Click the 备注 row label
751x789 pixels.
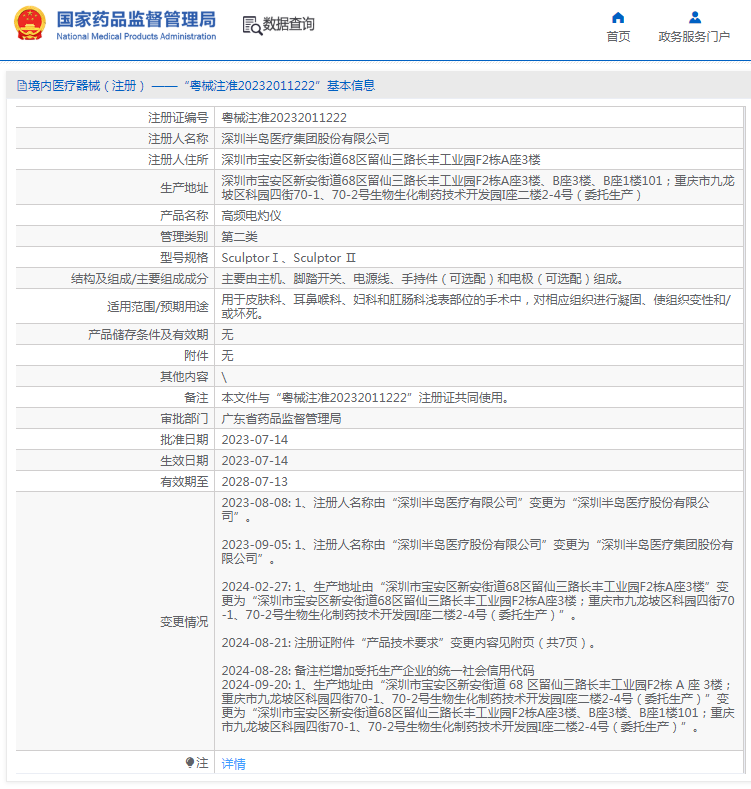tap(196, 398)
